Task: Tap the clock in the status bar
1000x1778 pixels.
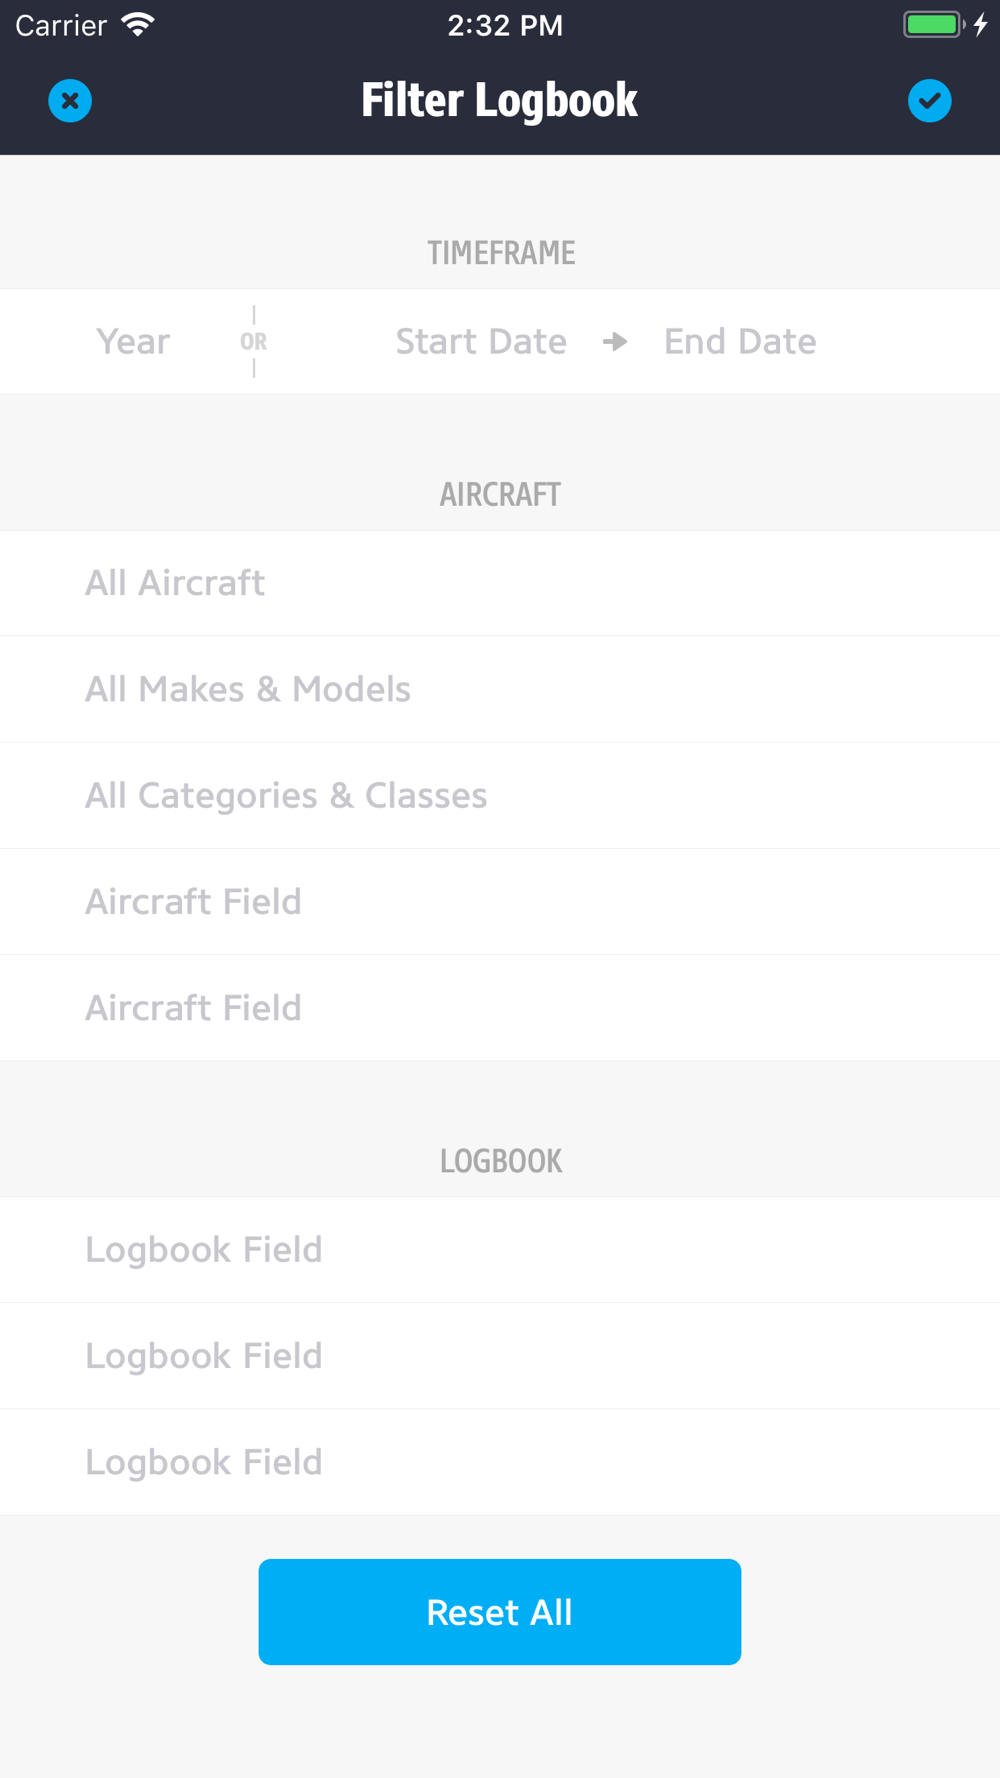Action: pyautogui.click(x=505, y=25)
